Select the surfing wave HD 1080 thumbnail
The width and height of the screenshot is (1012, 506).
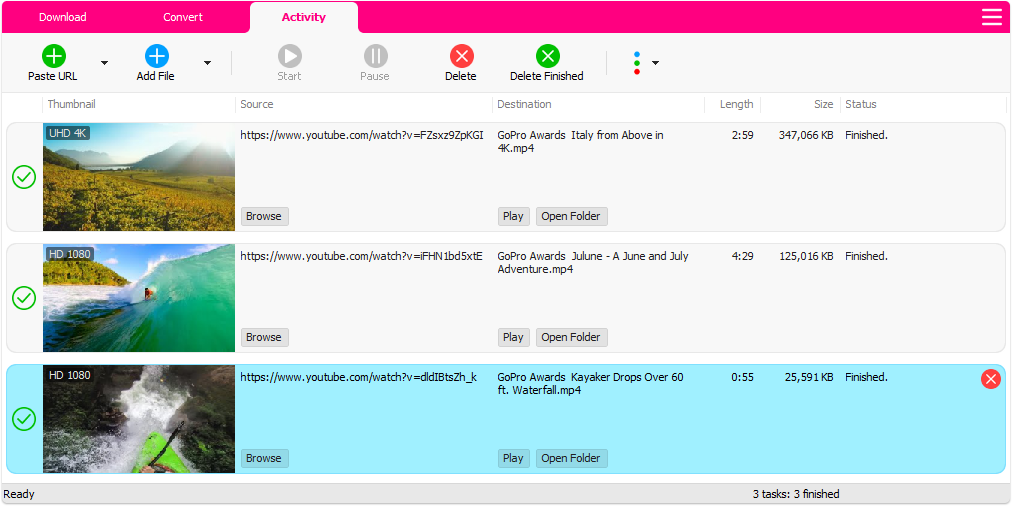(139, 298)
